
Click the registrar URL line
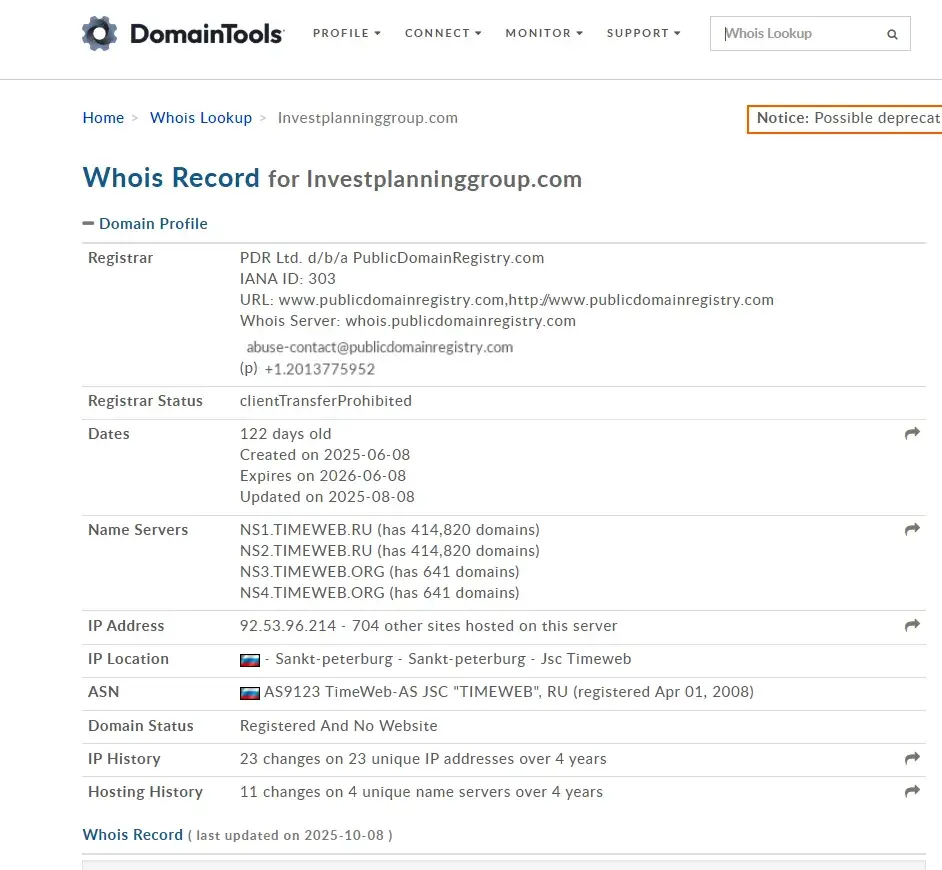pyautogui.click(x=507, y=300)
